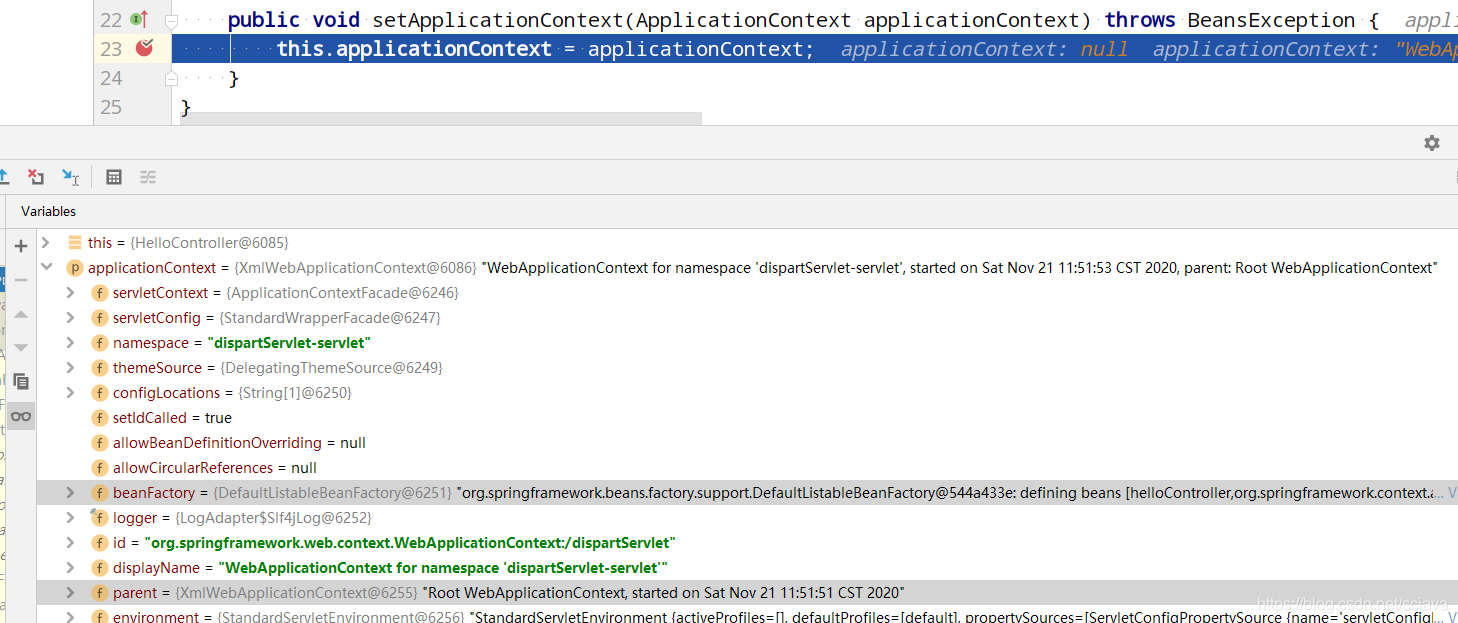Open Evaluate Expression calculator icon
This screenshot has height=623, width=1458.
coord(114,177)
